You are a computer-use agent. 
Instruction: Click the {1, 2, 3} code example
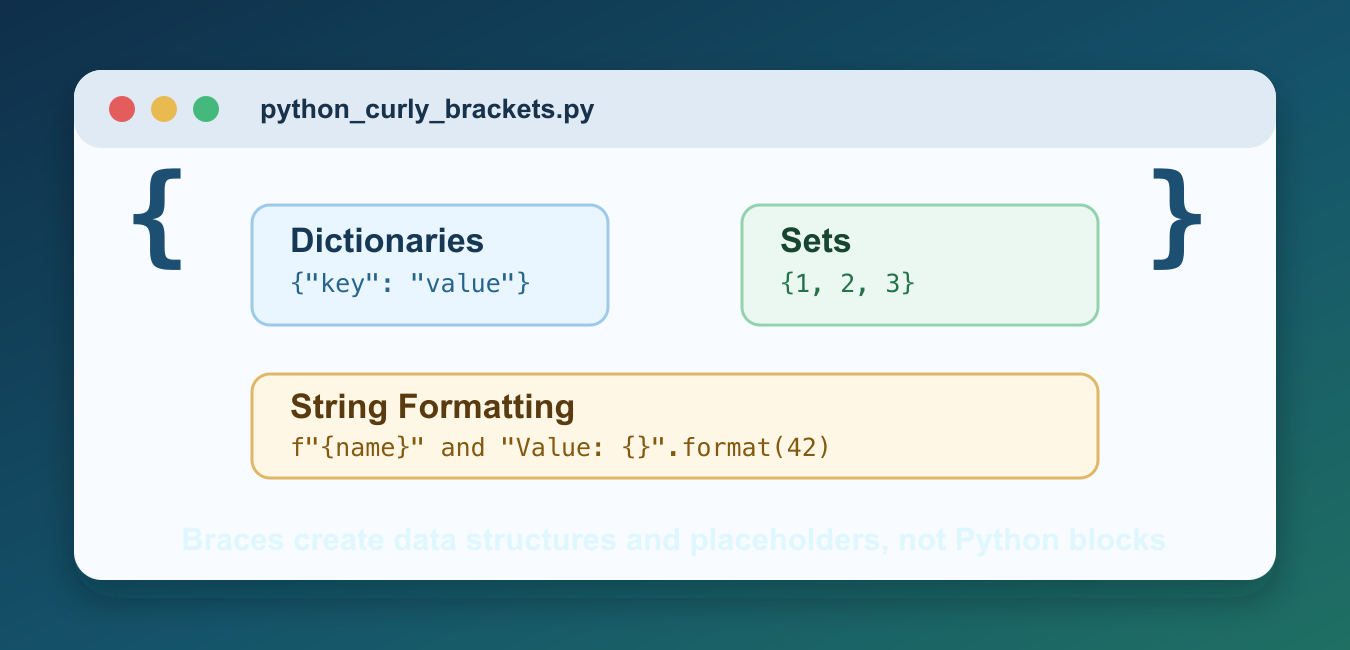click(x=848, y=284)
